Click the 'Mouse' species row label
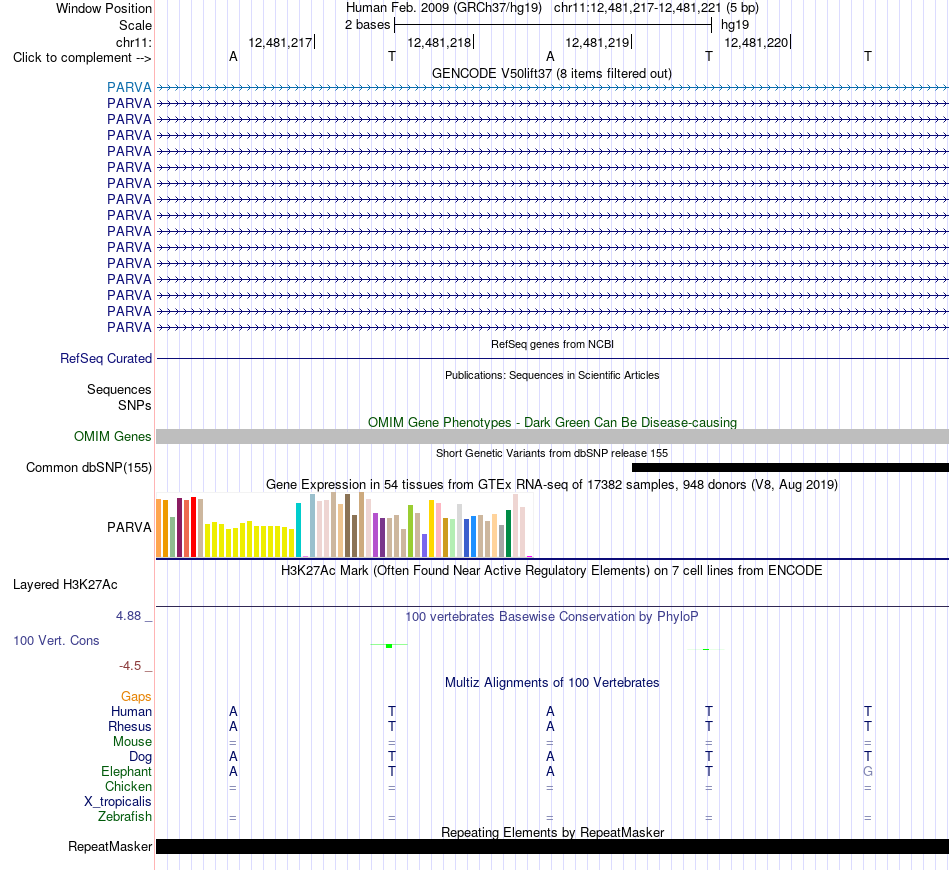This screenshot has width=950, height=870. coord(132,742)
